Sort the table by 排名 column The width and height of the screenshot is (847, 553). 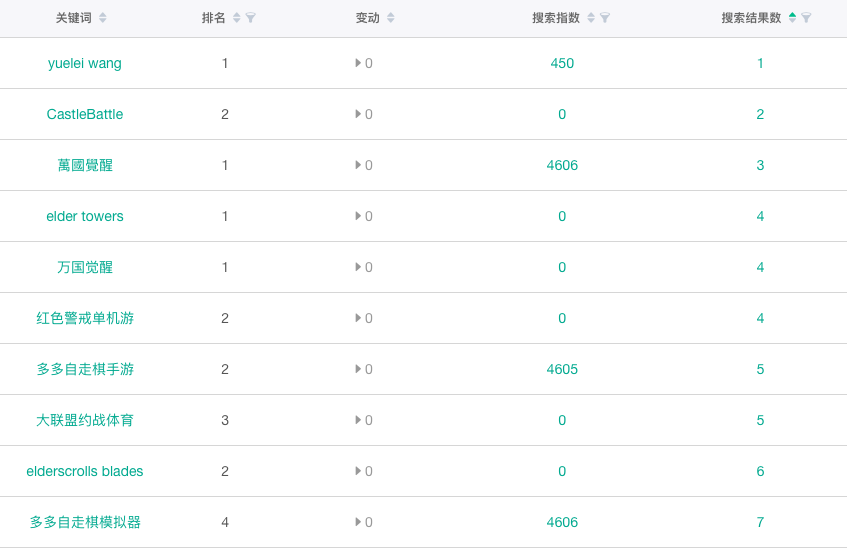coord(237,18)
